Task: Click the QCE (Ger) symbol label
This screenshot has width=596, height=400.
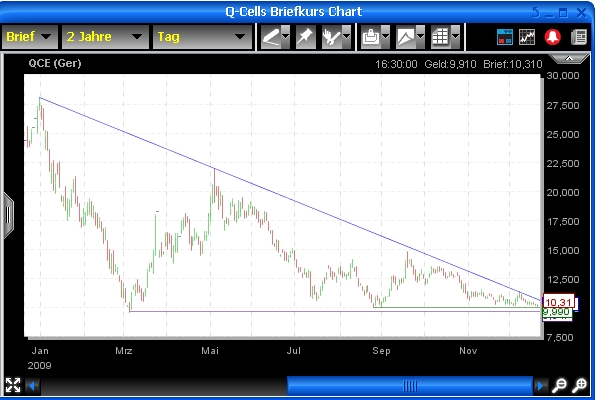Action: (x=55, y=63)
